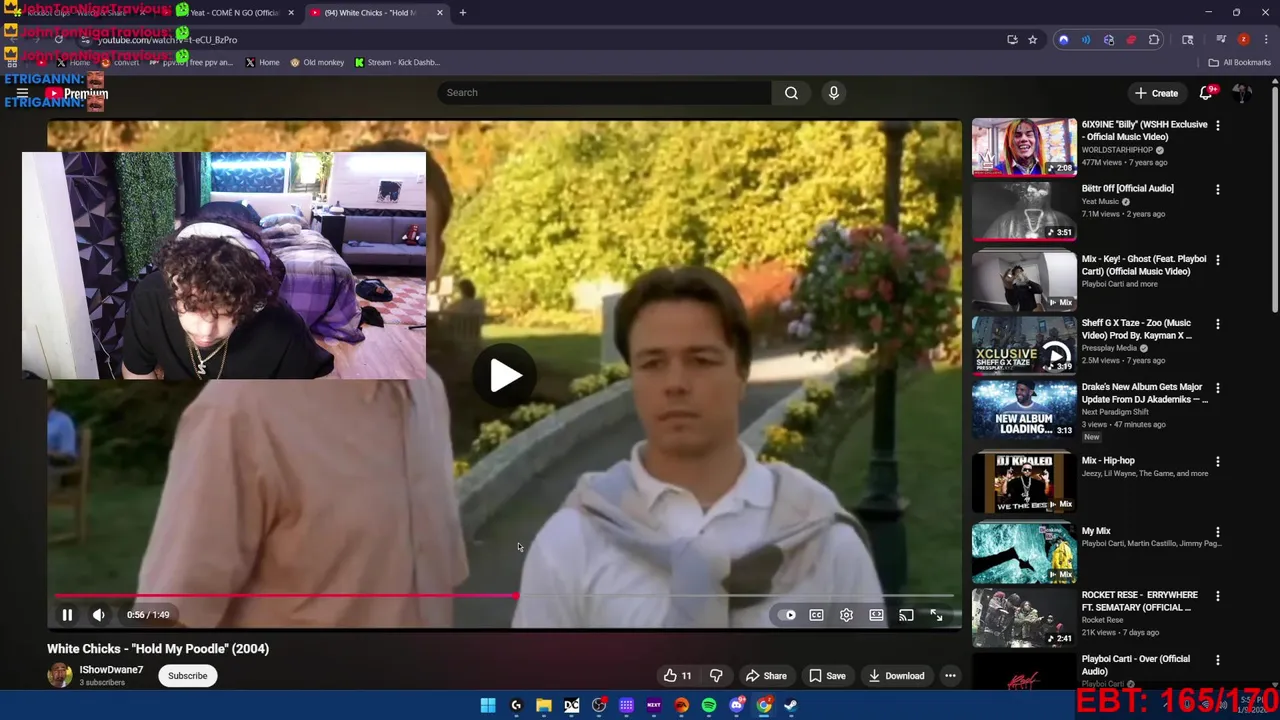
Task: Click the browser address bar URL
Action: point(167,40)
